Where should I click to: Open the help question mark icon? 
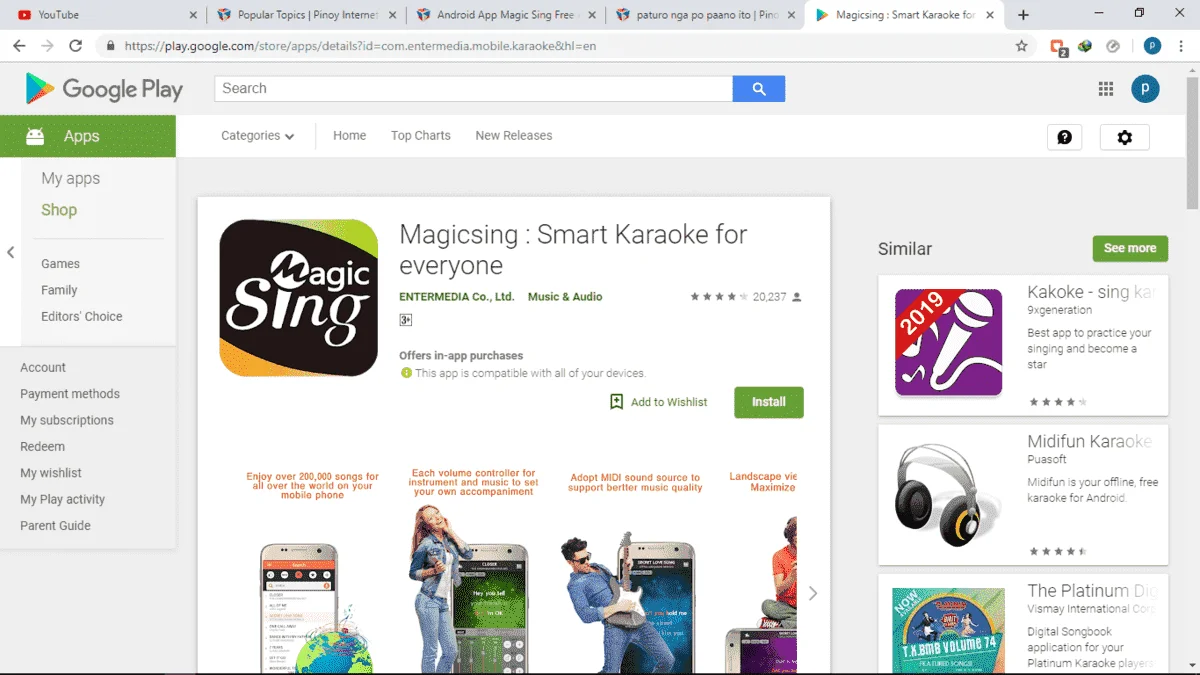pos(1064,137)
